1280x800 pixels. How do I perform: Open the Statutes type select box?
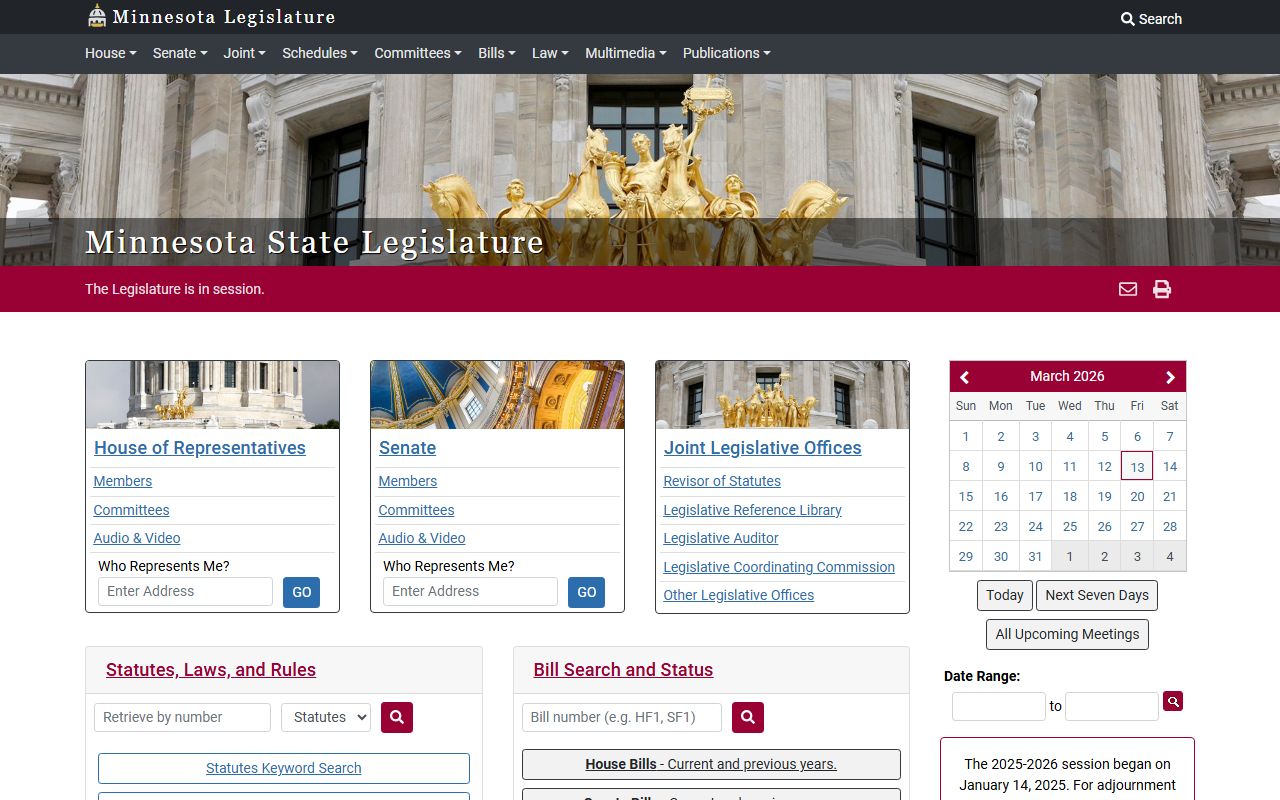click(x=326, y=717)
